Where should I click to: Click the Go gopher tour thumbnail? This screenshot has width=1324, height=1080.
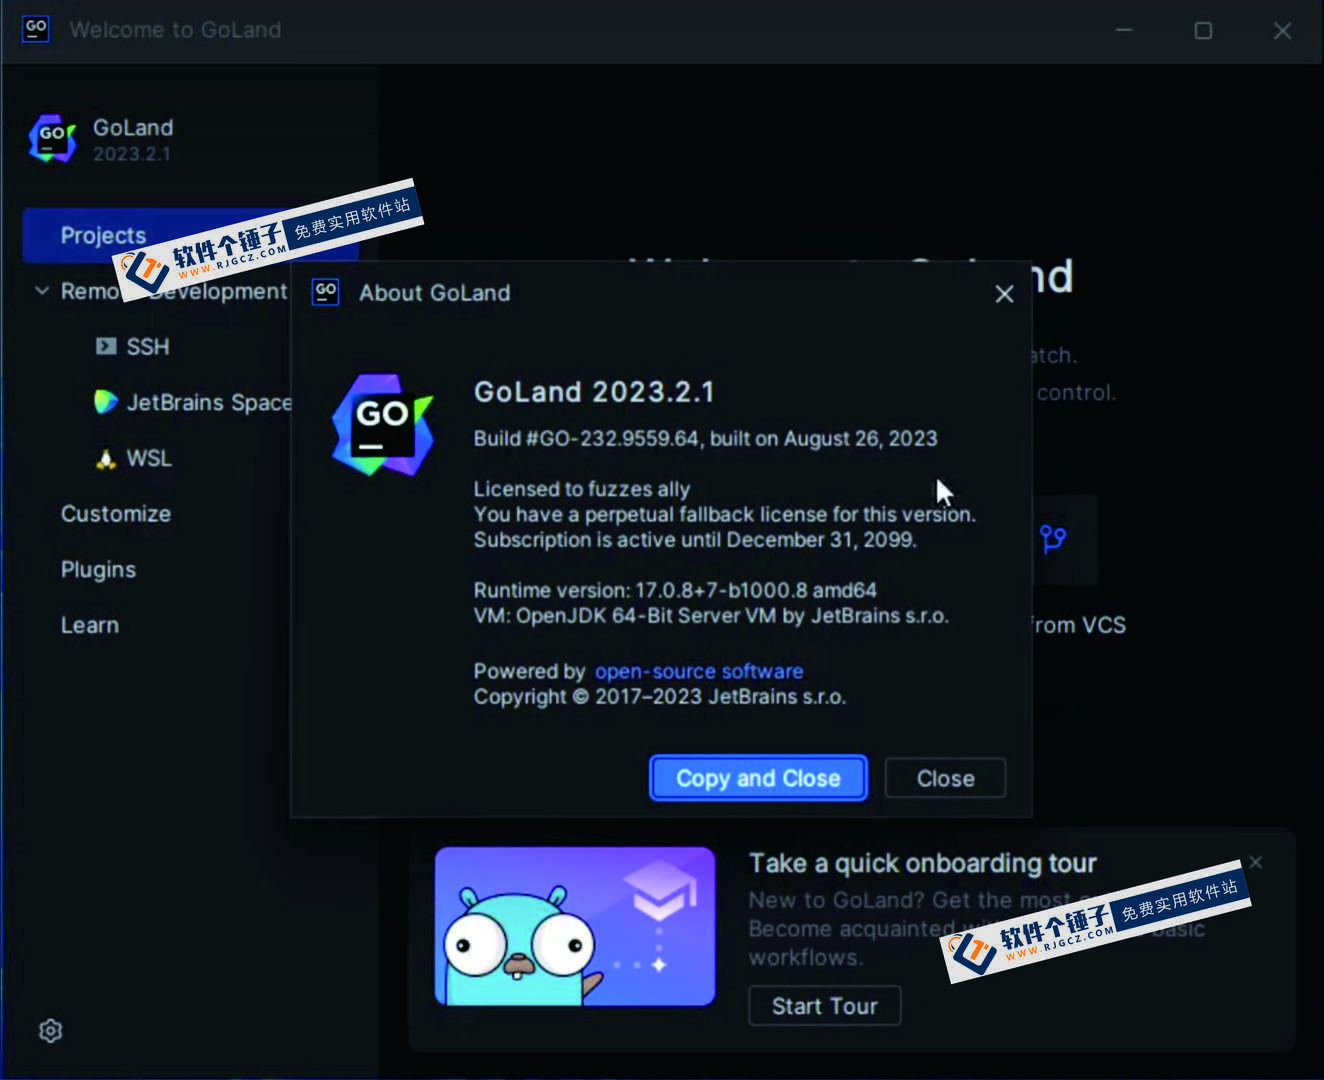point(575,926)
